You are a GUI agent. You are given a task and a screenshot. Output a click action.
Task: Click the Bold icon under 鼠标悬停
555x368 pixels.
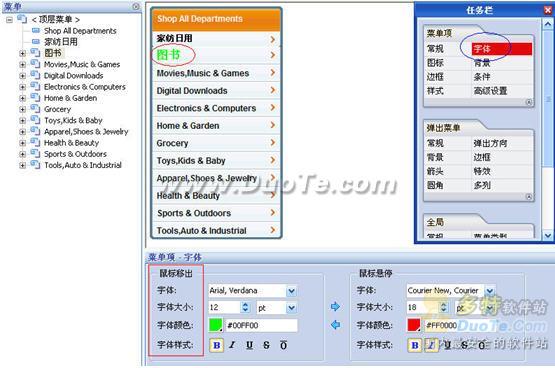click(x=415, y=345)
